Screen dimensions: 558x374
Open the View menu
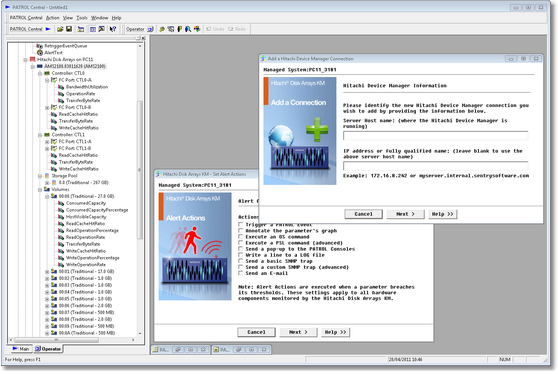tap(68, 18)
